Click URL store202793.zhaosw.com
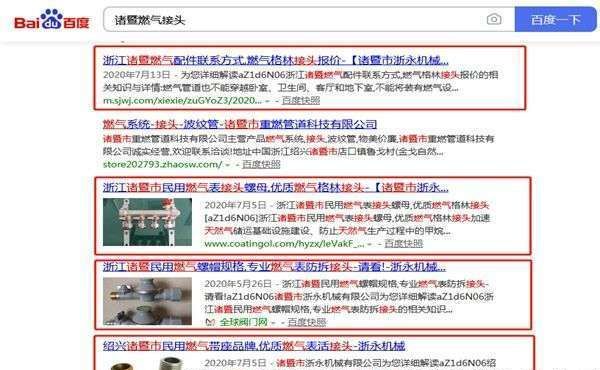 (162, 164)
